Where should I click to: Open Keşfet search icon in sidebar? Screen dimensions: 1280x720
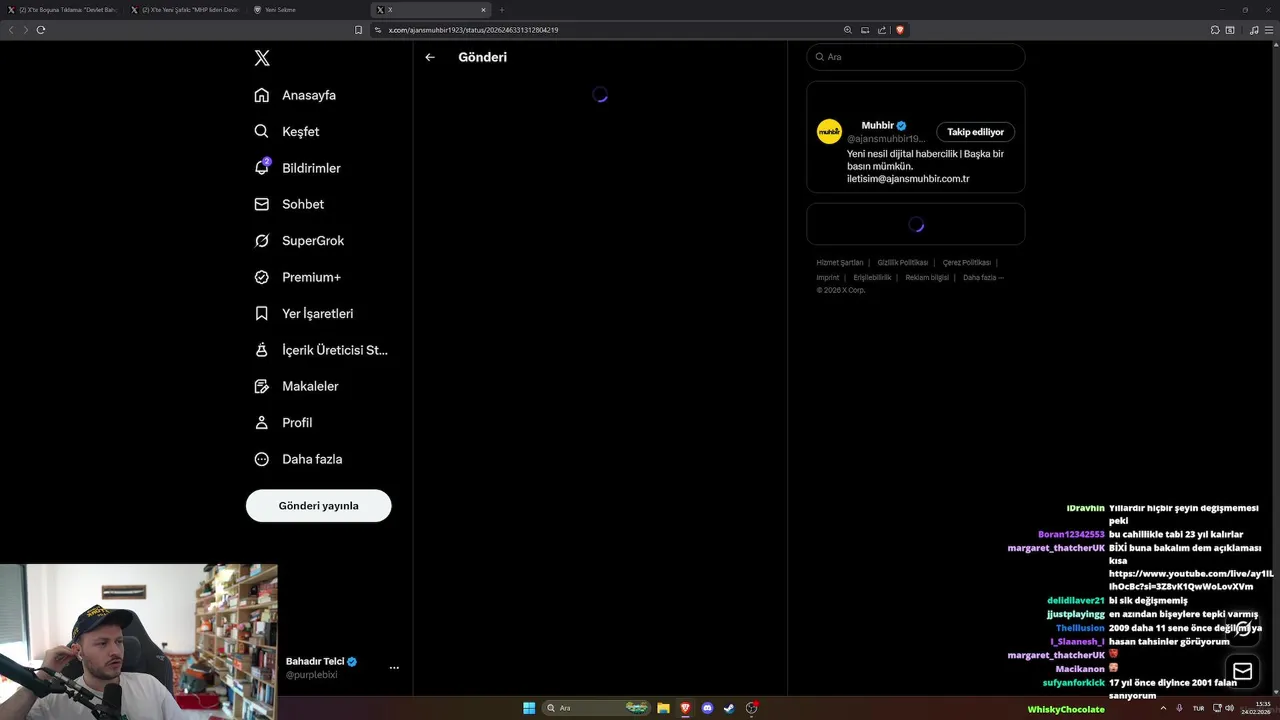[x=262, y=131]
